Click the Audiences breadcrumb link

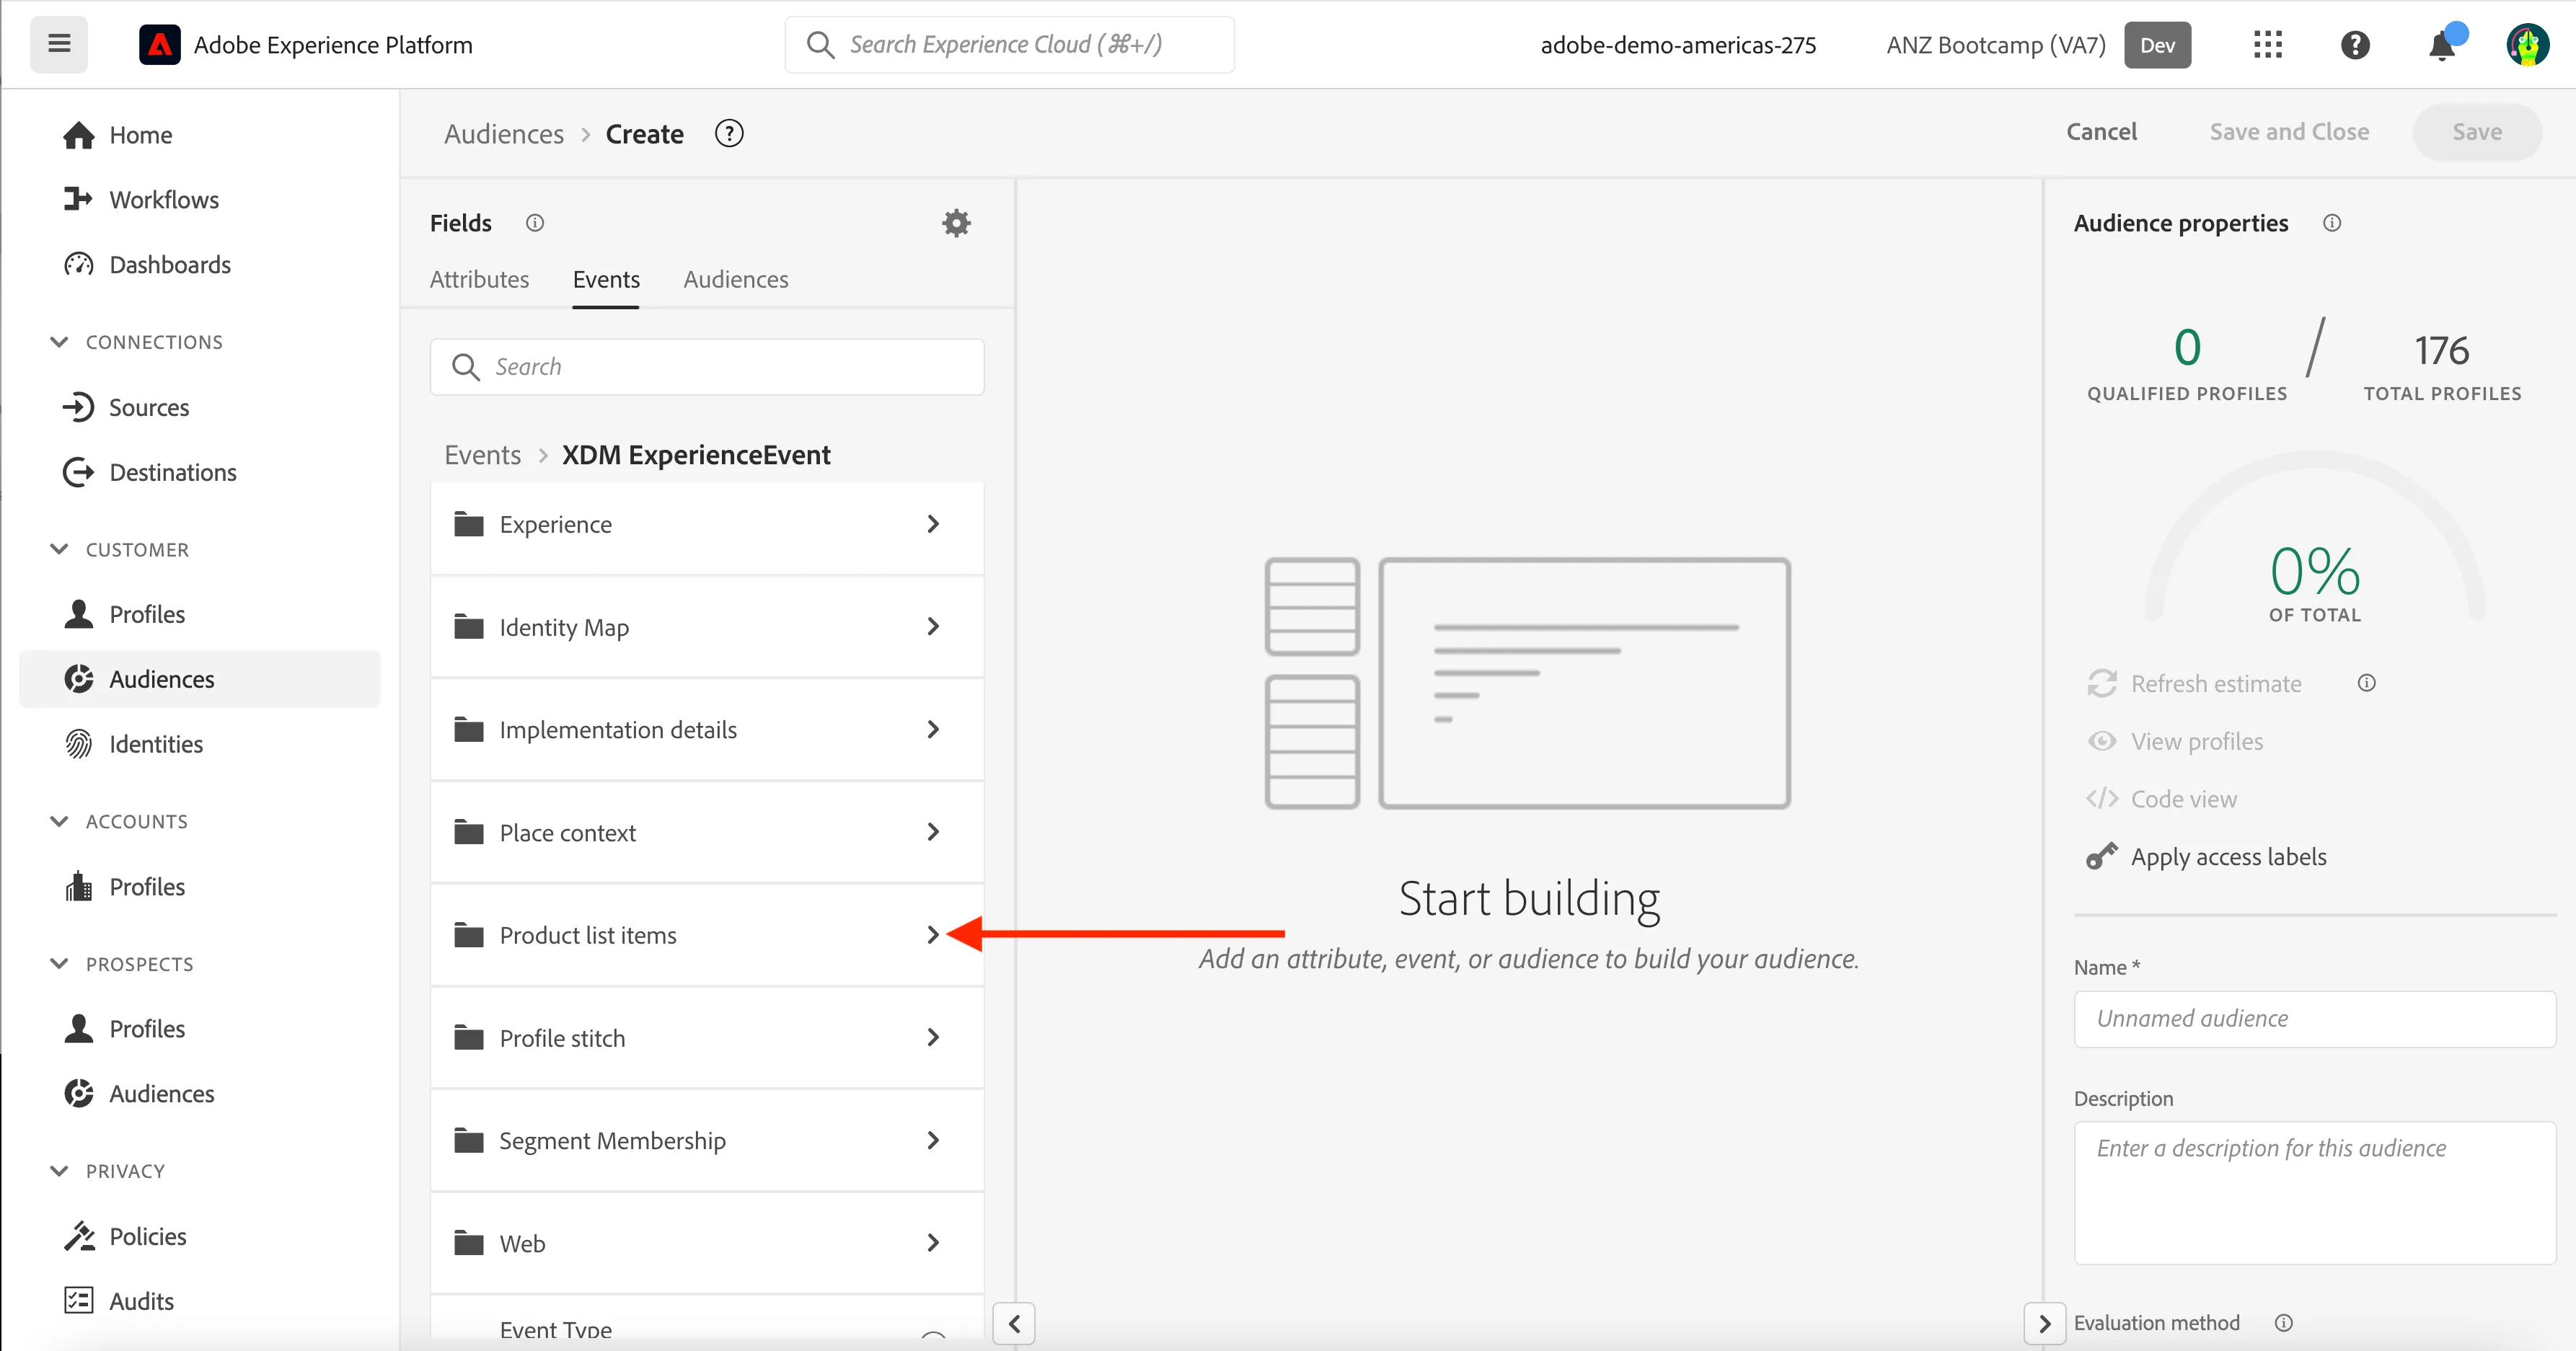tap(504, 134)
